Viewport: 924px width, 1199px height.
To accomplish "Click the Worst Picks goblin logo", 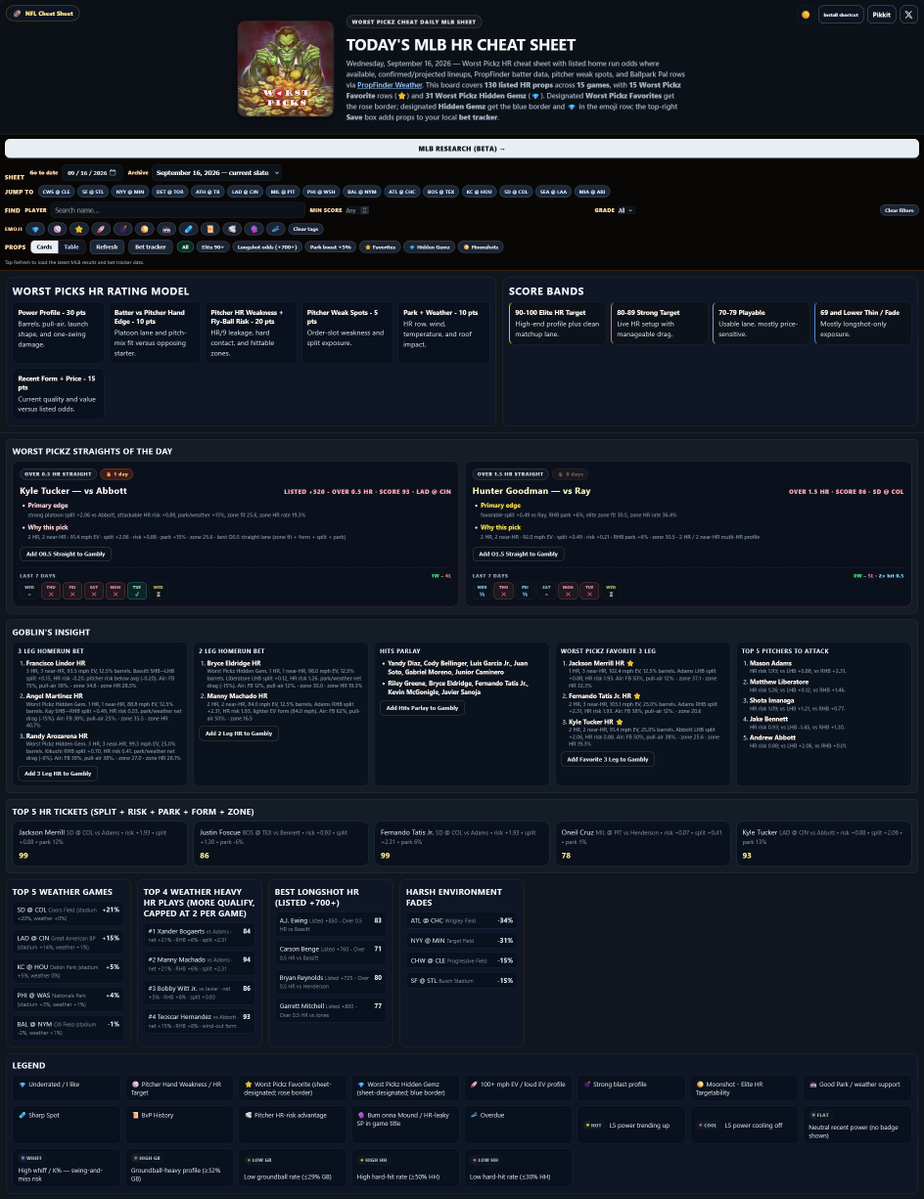I will [285, 69].
